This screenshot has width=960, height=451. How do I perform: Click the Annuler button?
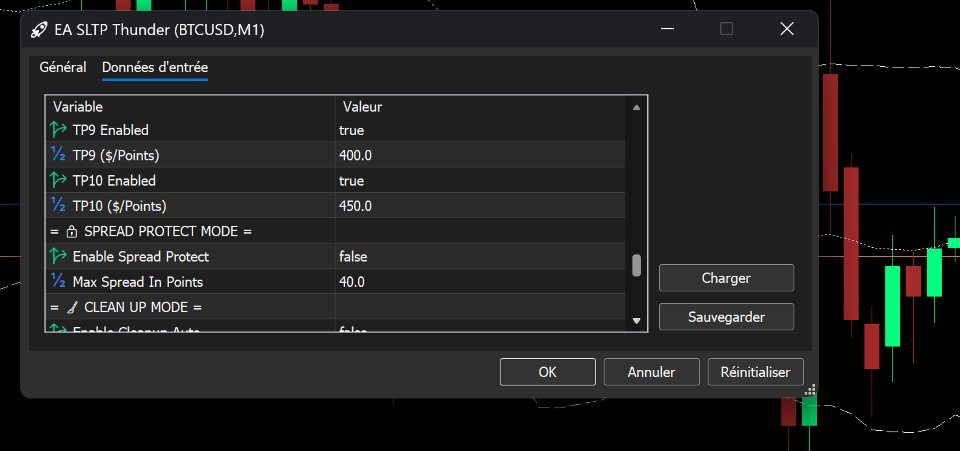point(651,372)
